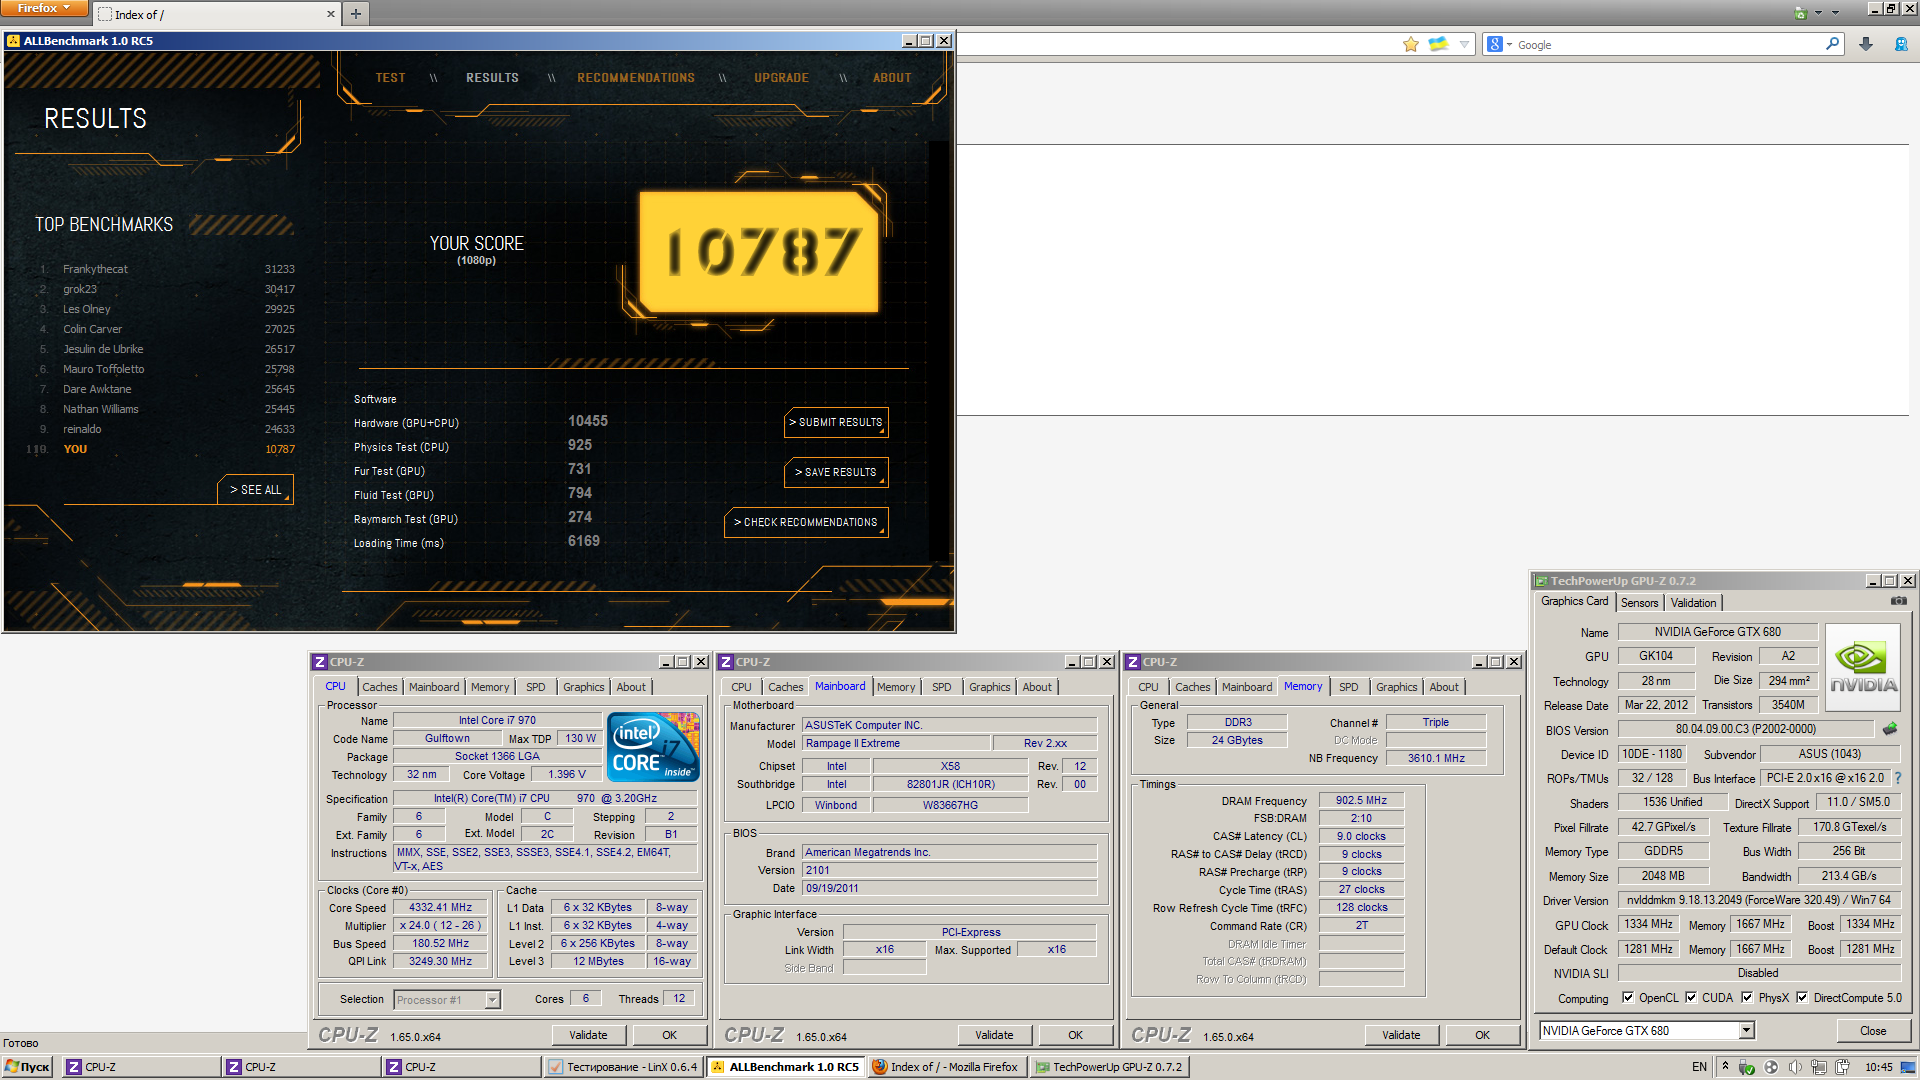Click the SUBMIT RESULTS button
Screen dimensions: 1920x1080
(x=836, y=422)
